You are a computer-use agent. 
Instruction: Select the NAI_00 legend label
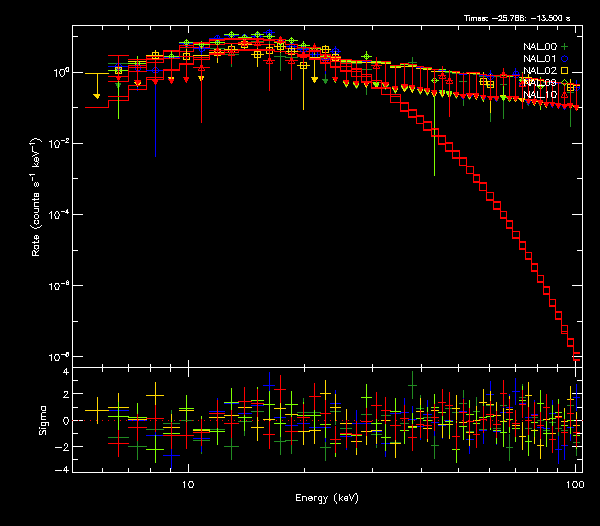click(x=540, y=47)
